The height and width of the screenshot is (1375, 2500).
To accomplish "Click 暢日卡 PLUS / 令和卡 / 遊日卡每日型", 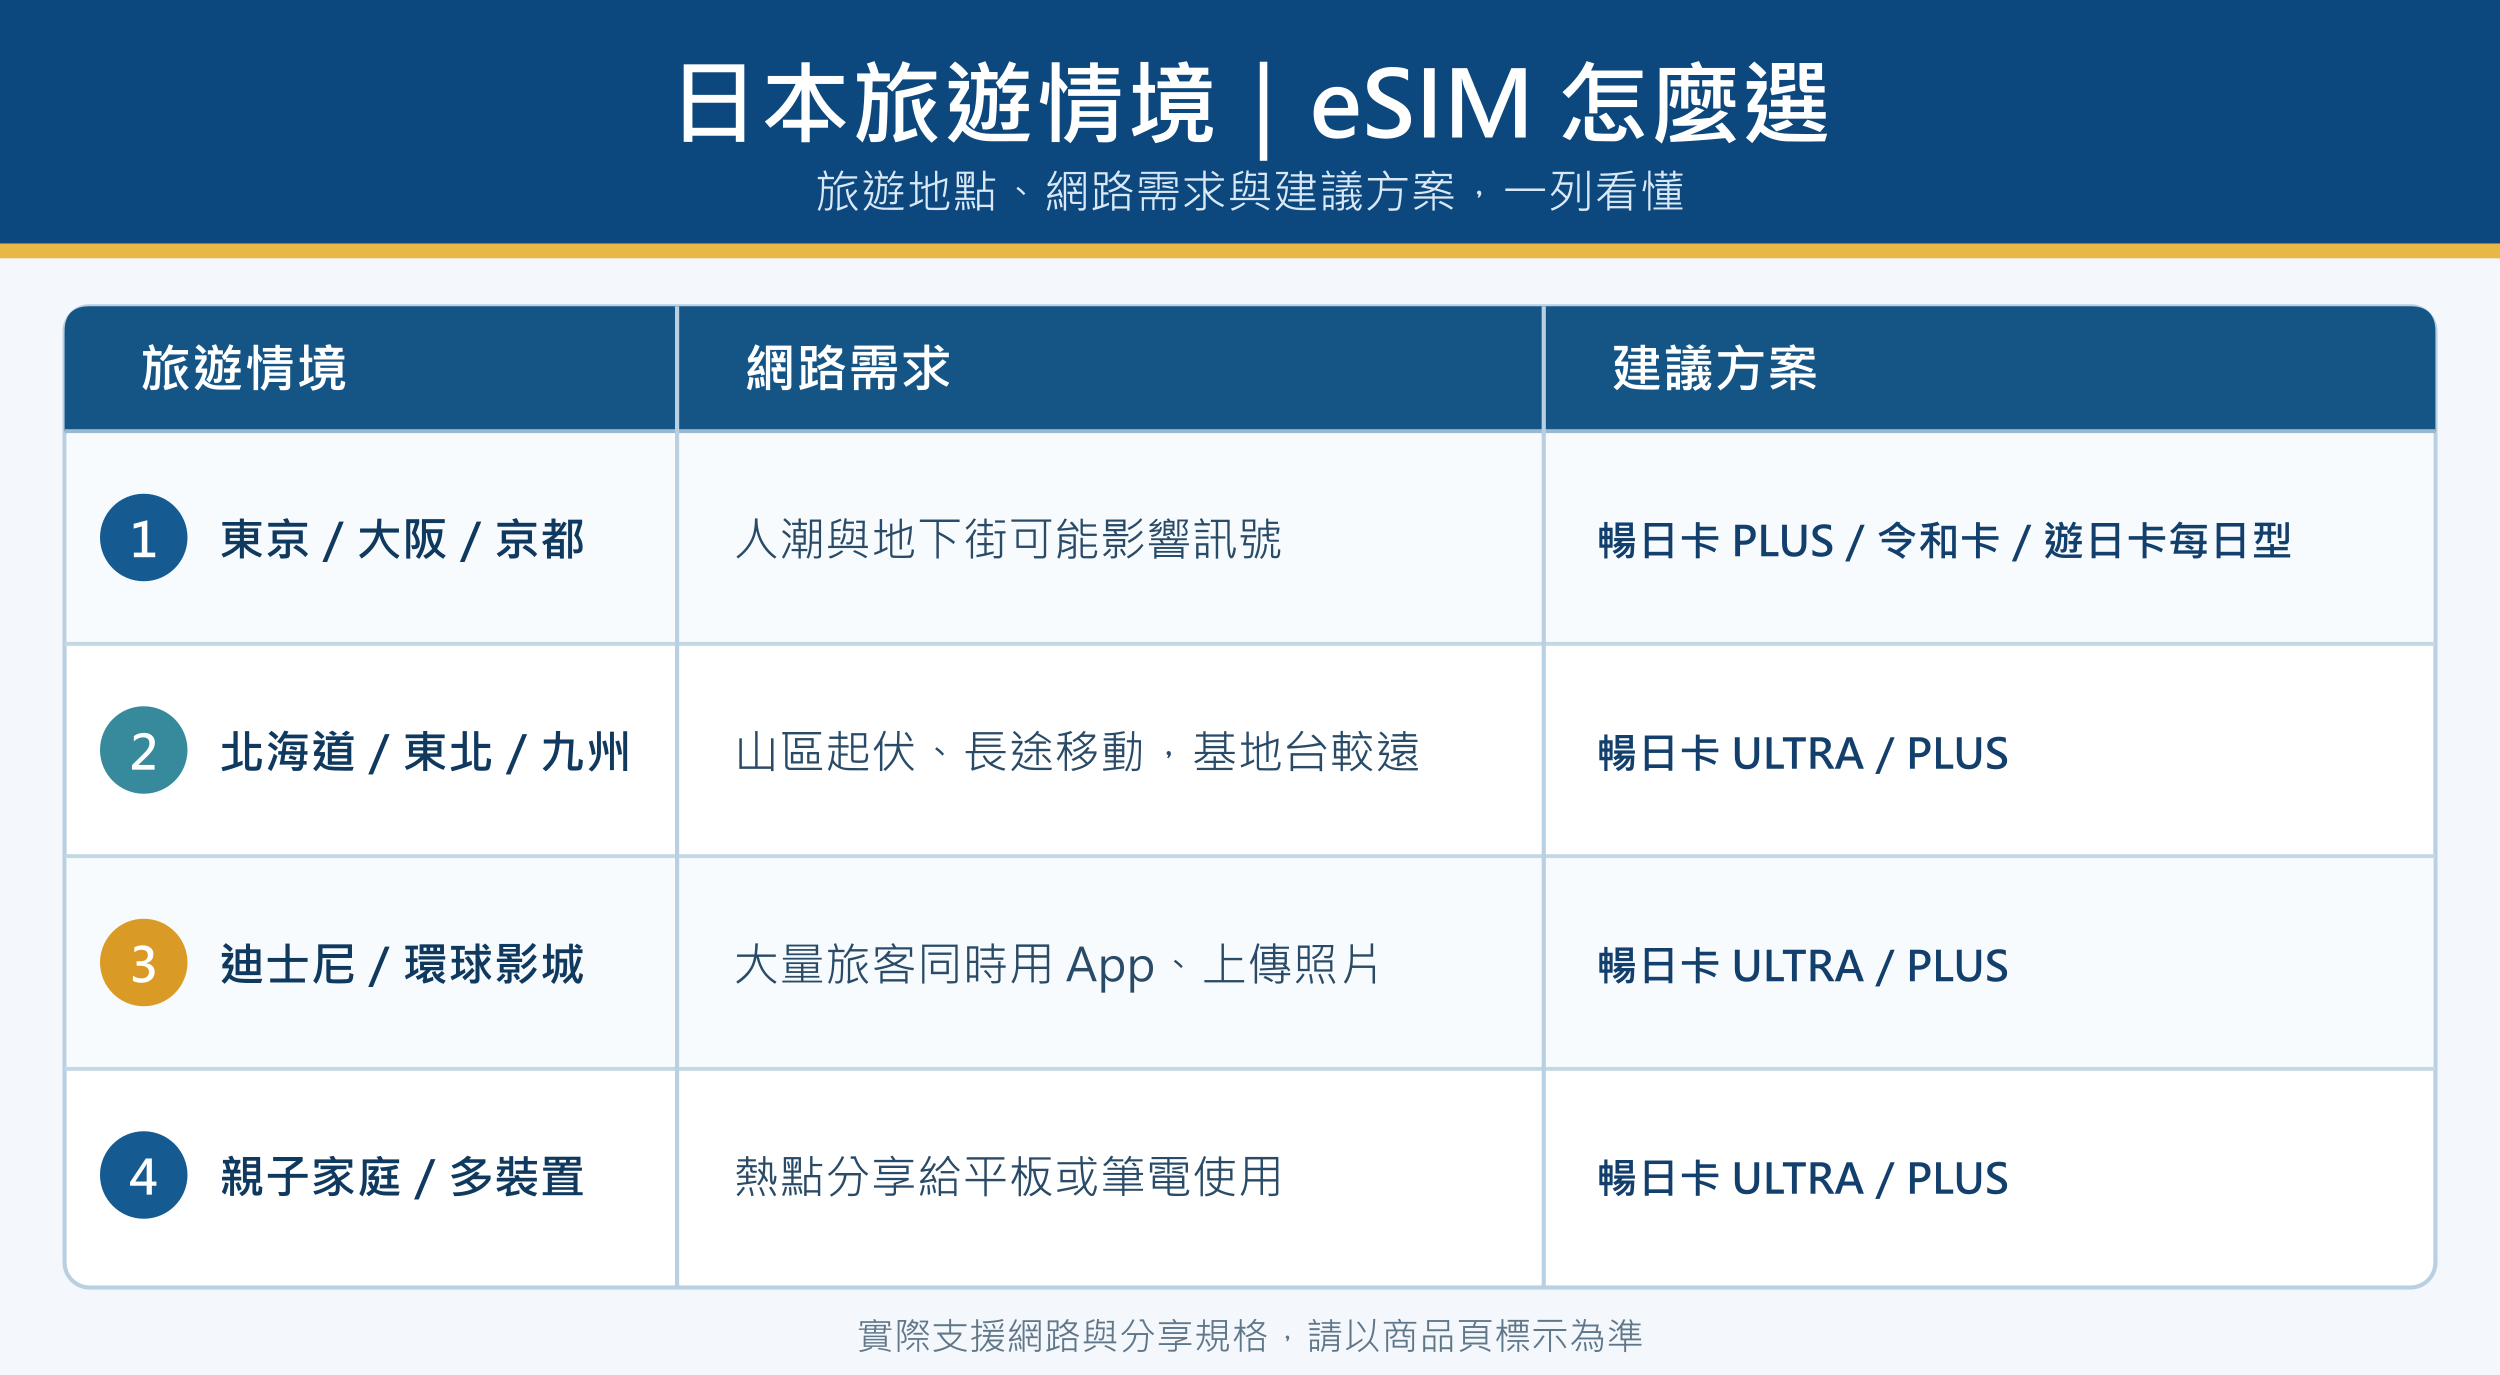I will (x=1944, y=541).
